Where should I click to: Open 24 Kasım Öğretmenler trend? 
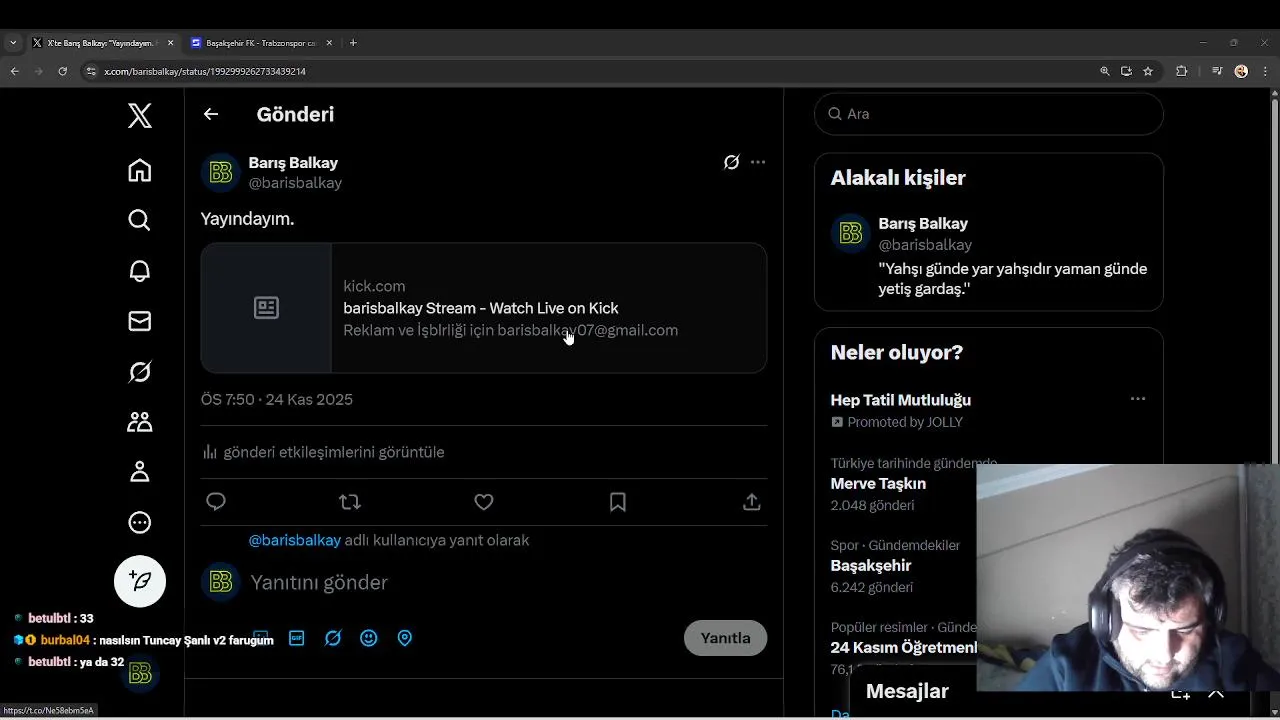coord(903,648)
